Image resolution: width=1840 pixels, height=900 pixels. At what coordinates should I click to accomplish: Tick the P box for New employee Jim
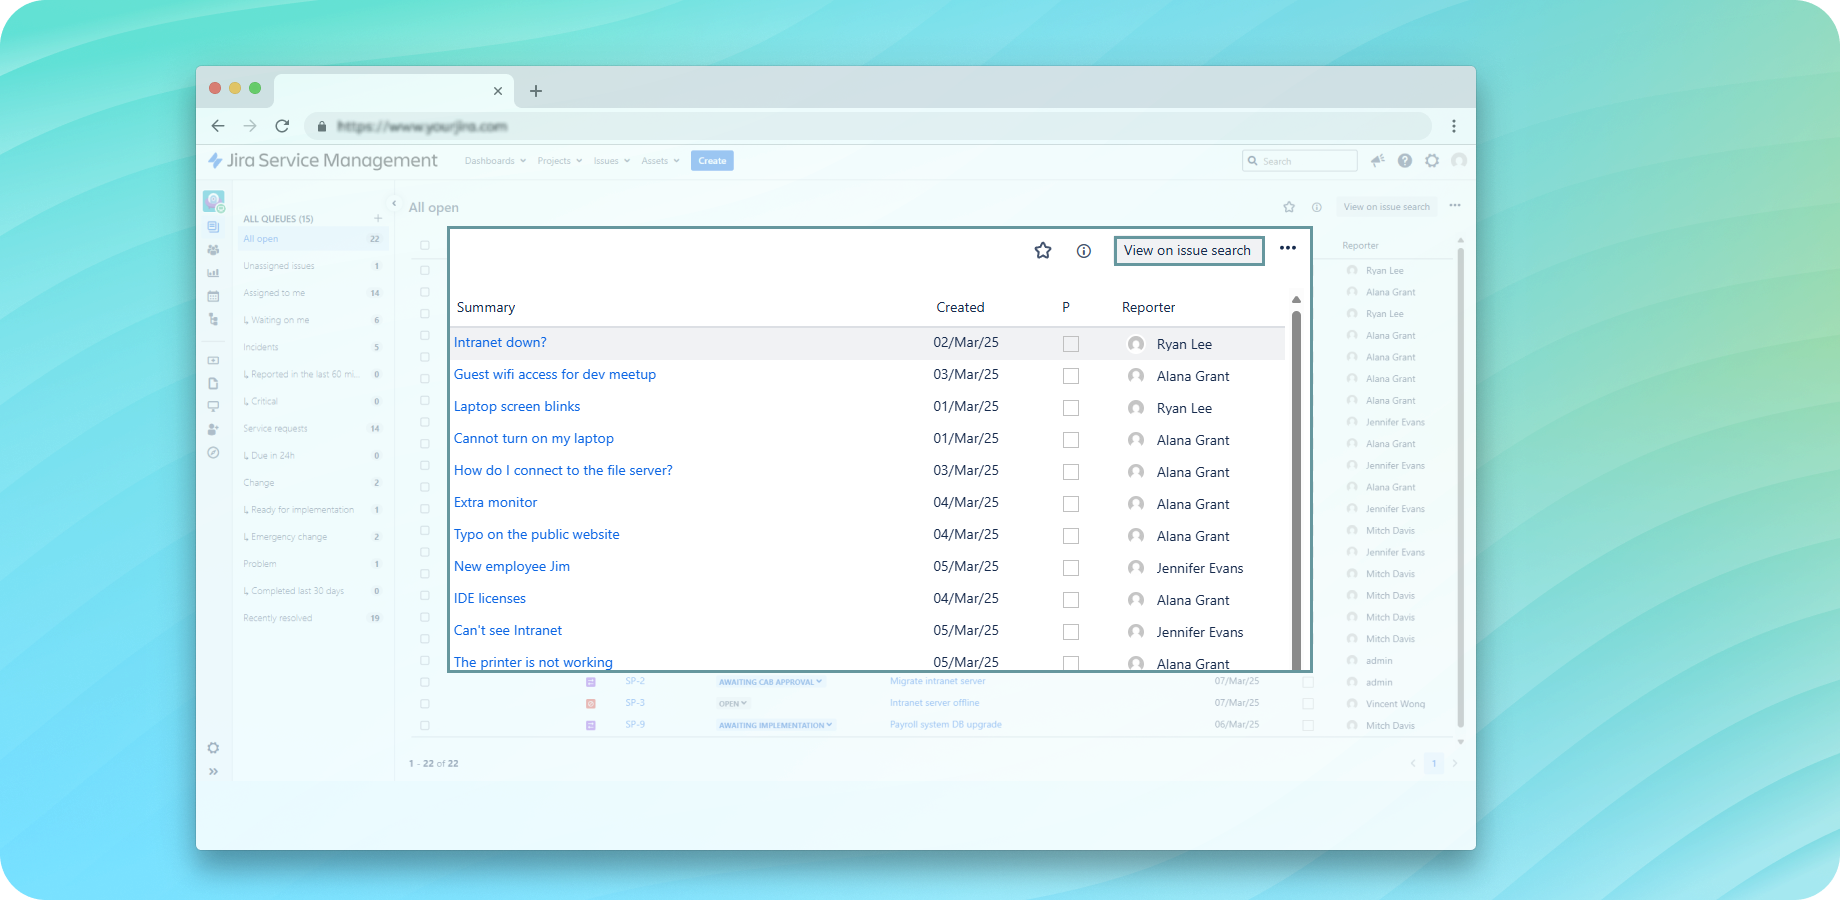(x=1071, y=568)
